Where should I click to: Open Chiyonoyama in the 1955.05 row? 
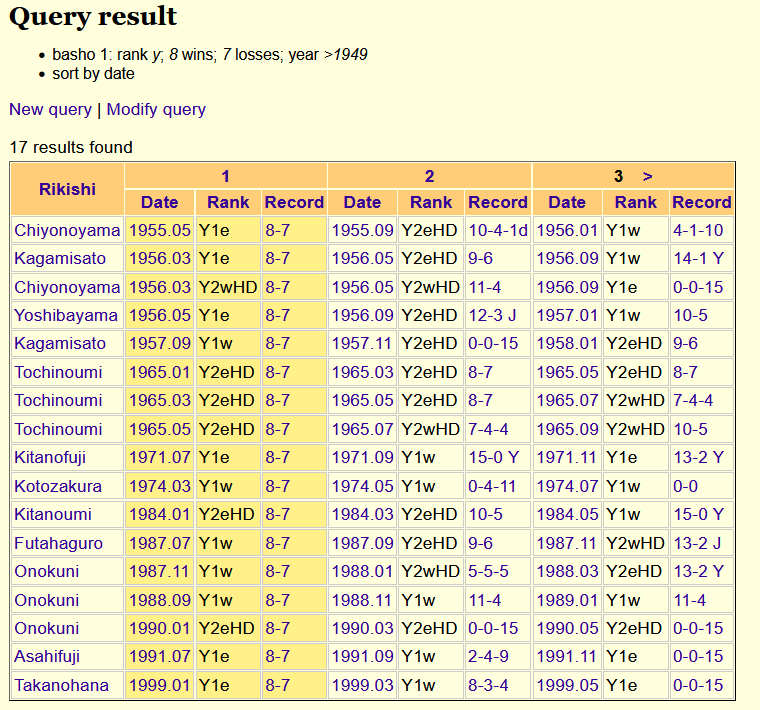(67, 230)
